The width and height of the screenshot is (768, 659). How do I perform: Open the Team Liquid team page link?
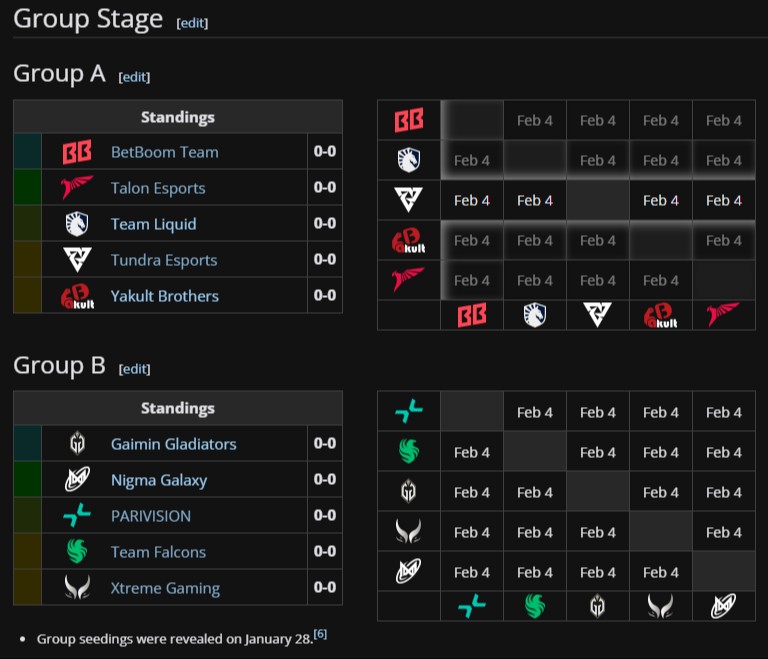(x=153, y=224)
